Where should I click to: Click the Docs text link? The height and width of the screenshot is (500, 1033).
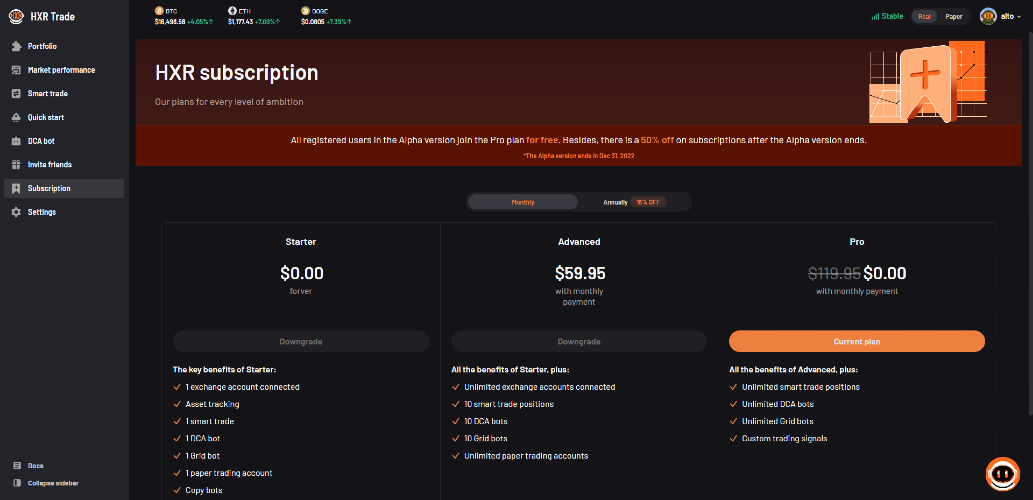point(36,466)
